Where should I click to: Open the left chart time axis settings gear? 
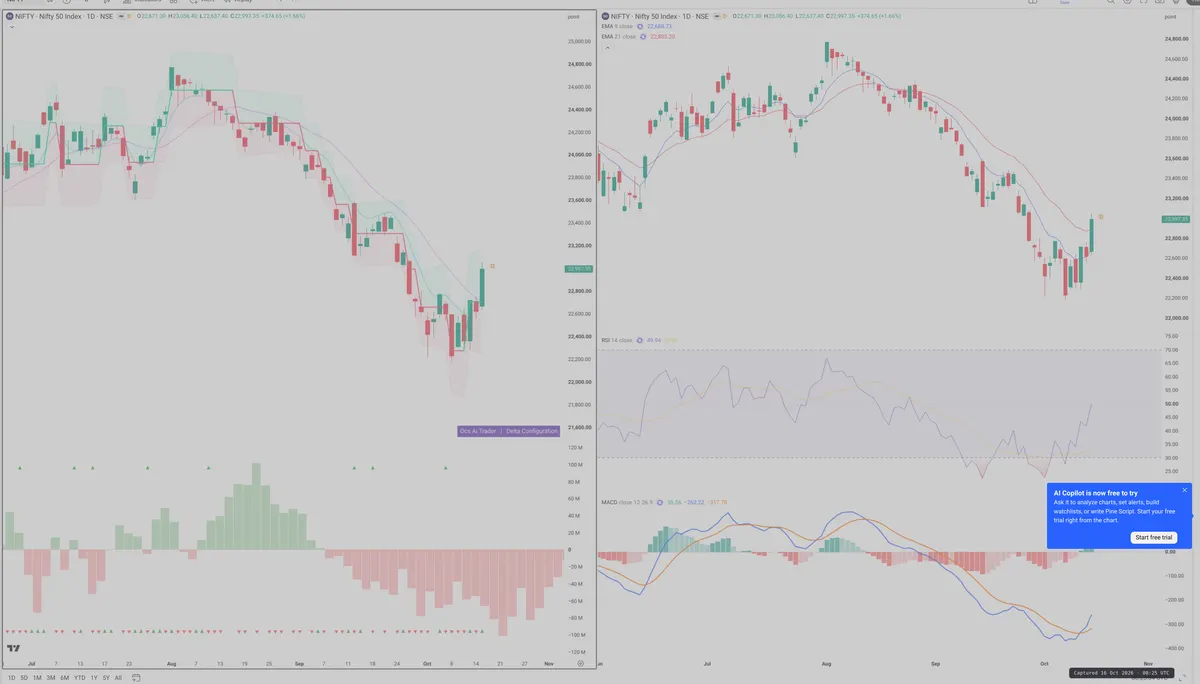pos(580,664)
